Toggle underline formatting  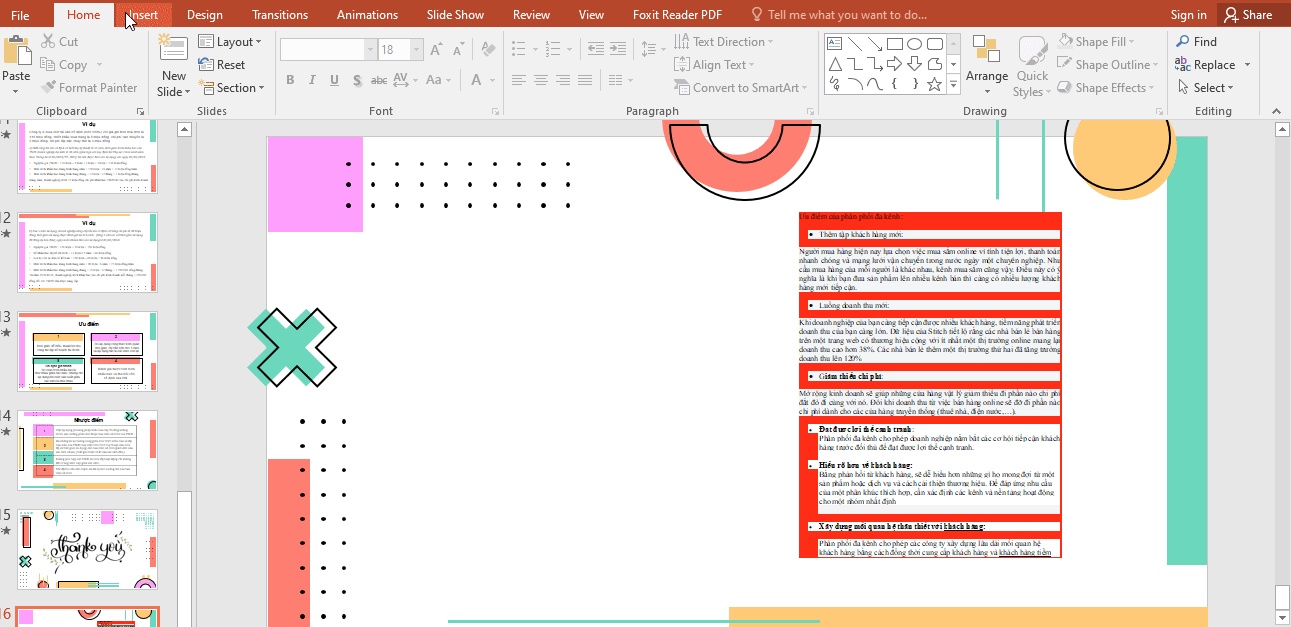pos(333,79)
